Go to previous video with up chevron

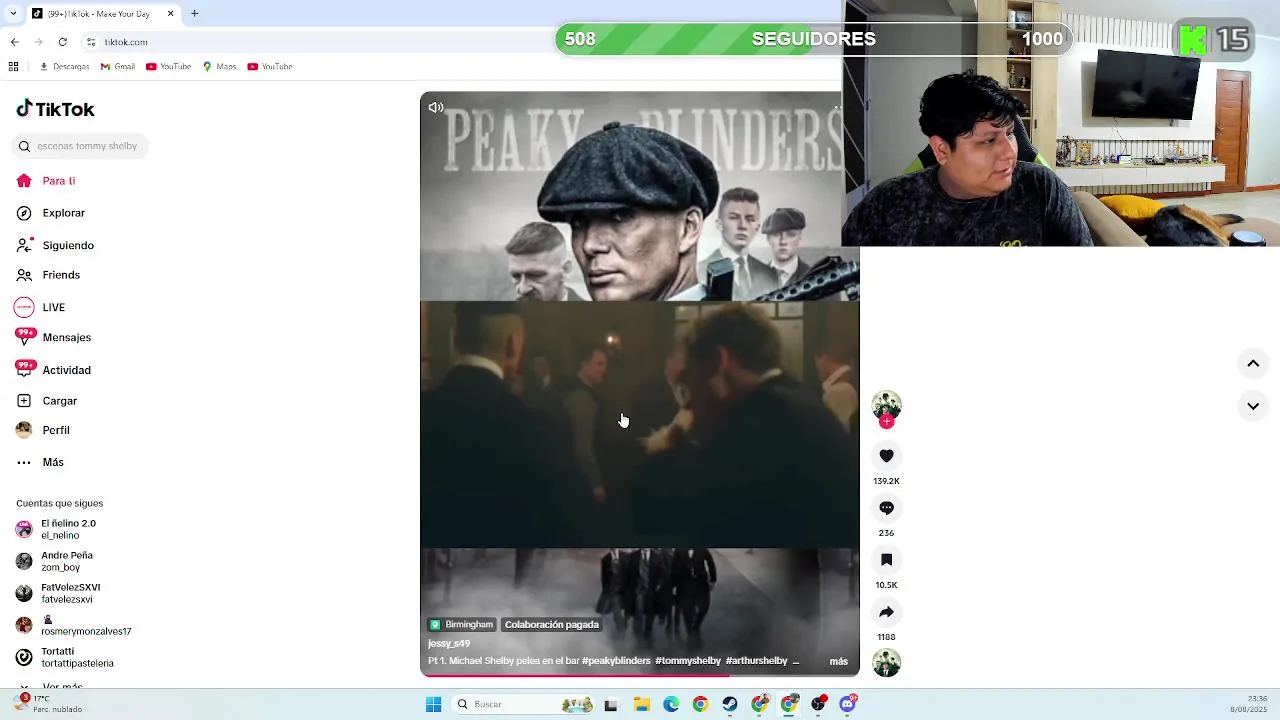coord(1253,364)
